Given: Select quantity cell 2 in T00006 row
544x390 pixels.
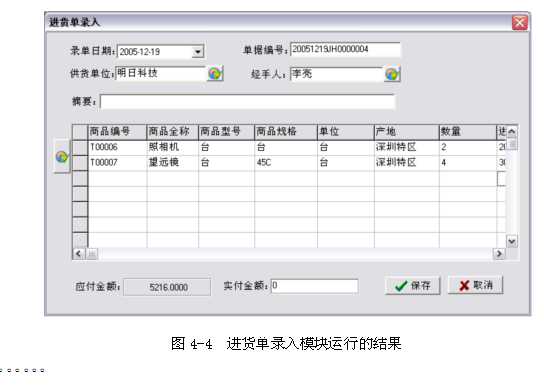Looking at the screenshot, I should tap(468, 147).
